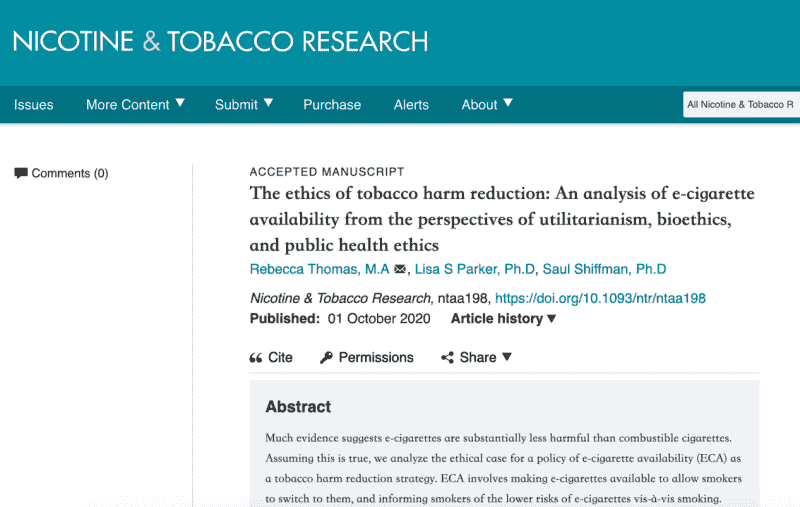Click the Abstract heading
The width and height of the screenshot is (800, 507).
[x=298, y=407]
